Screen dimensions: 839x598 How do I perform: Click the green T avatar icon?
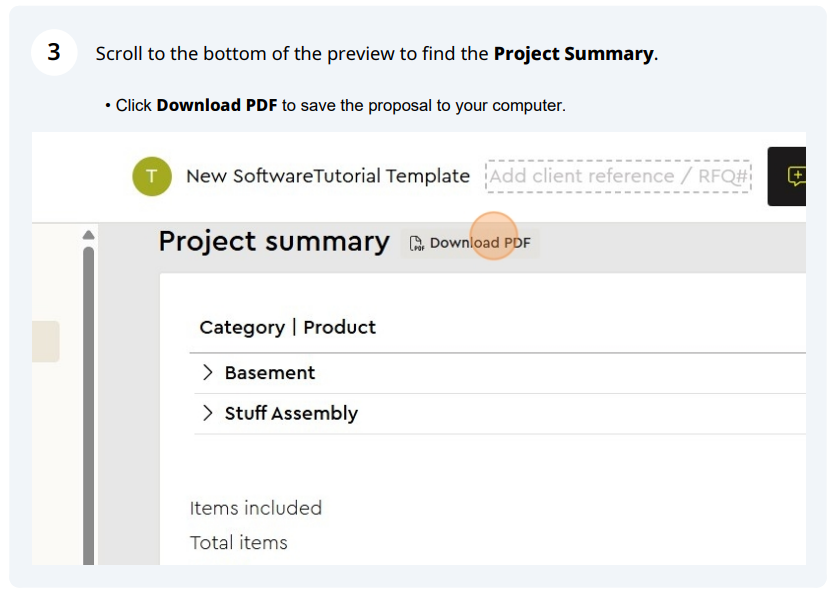click(x=152, y=176)
